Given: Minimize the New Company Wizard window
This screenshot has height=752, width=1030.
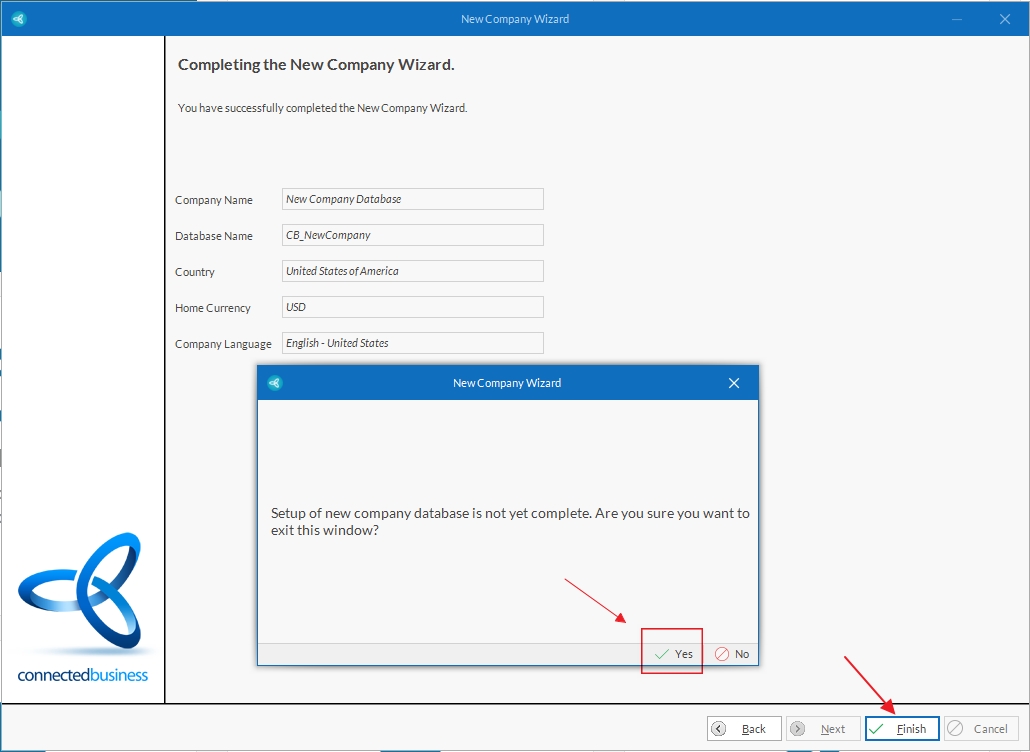Looking at the screenshot, I should [957, 19].
